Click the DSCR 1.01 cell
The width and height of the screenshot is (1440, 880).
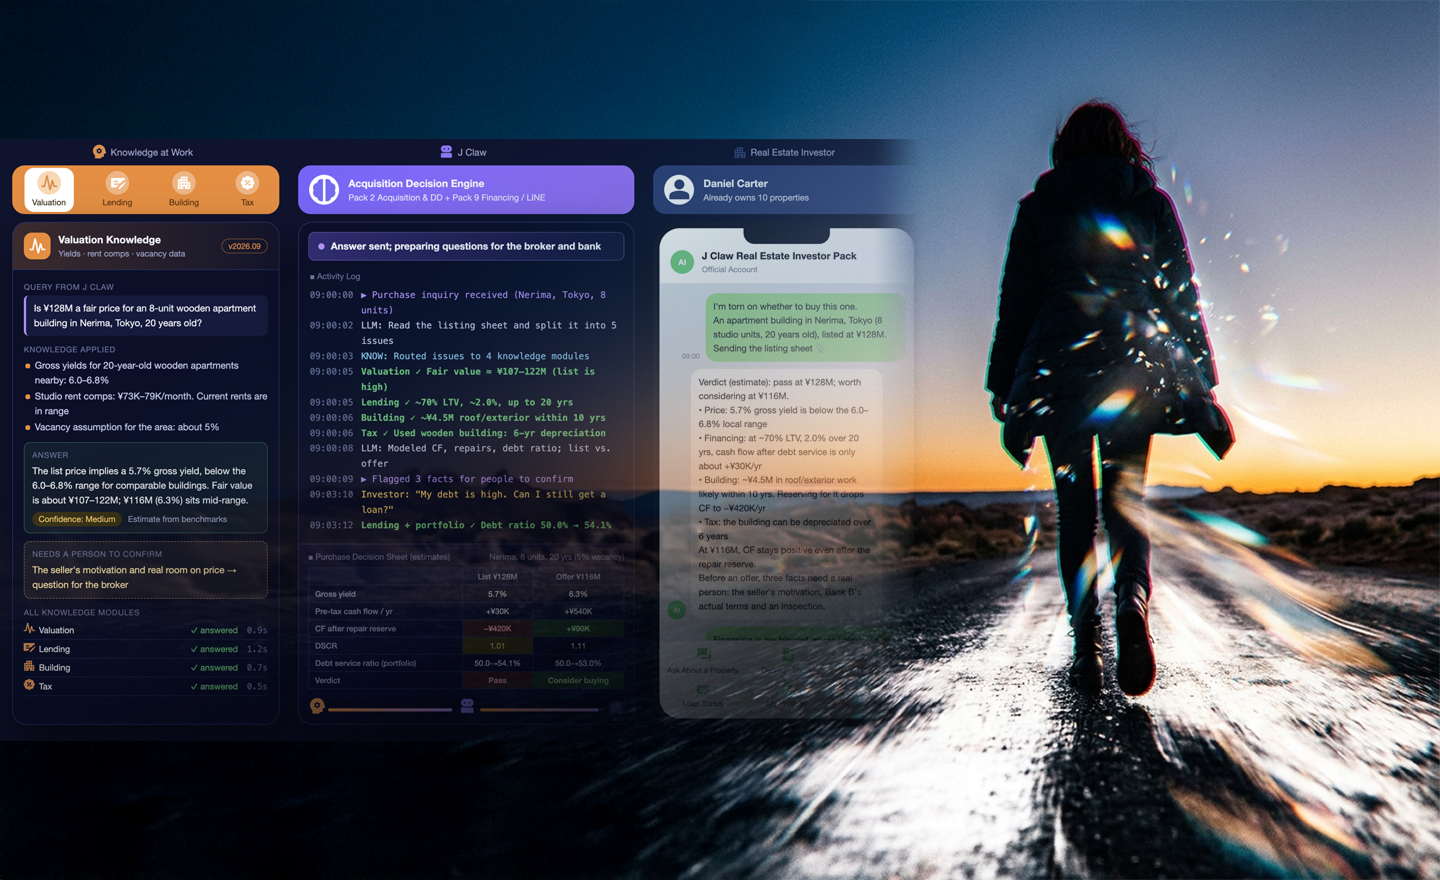tap(497, 646)
